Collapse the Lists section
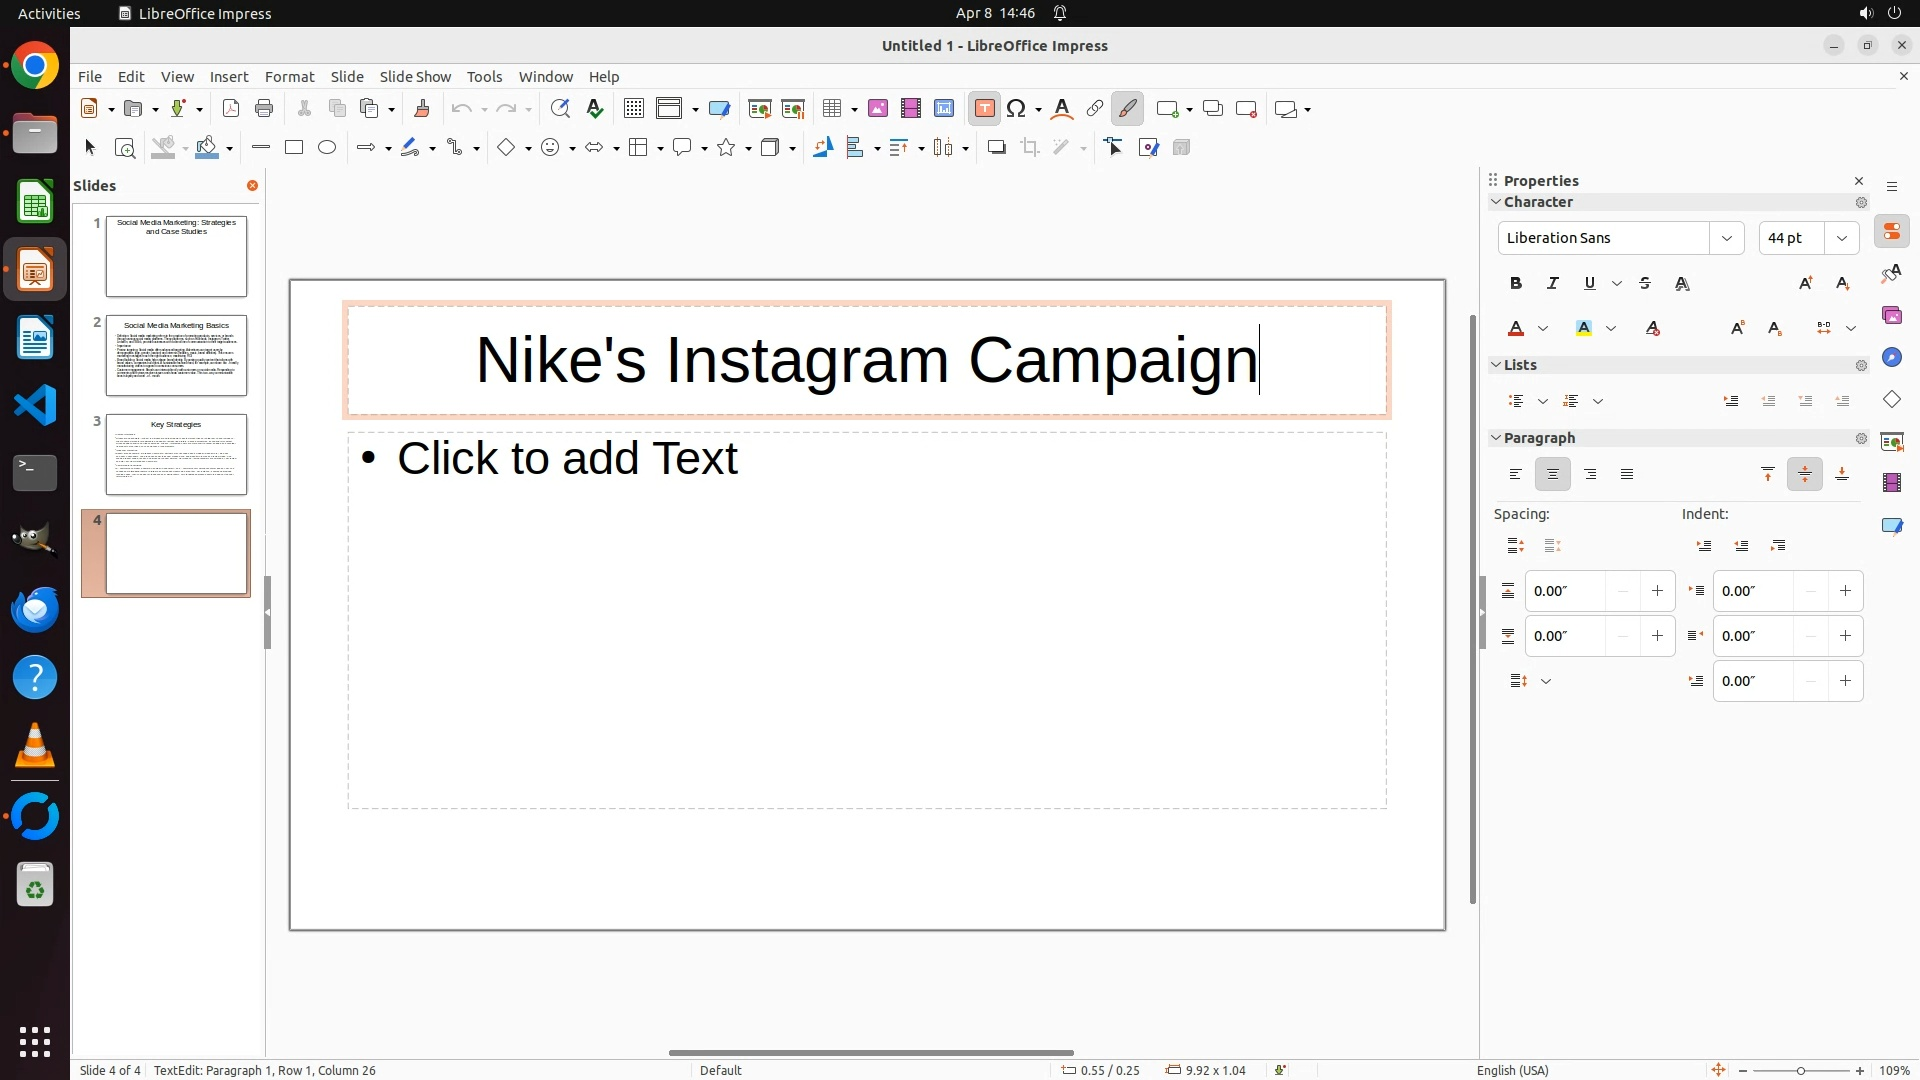Image resolution: width=1920 pixels, height=1080 pixels. click(x=1497, y=365)
